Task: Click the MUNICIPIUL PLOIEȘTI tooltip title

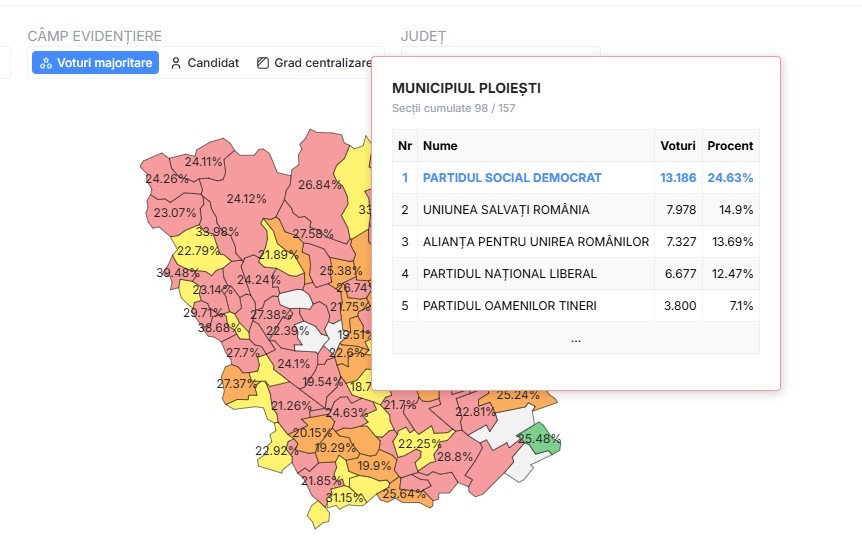Action: pos(466,88)
